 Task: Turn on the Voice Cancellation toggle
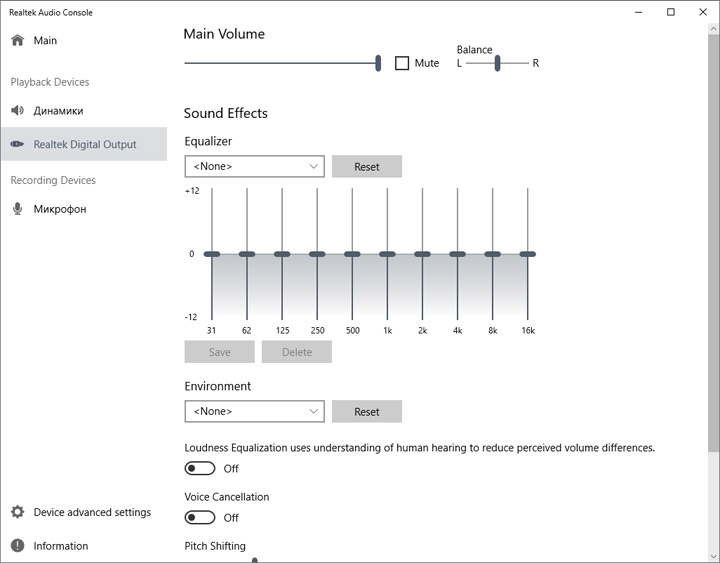click(x=200, y=517)
